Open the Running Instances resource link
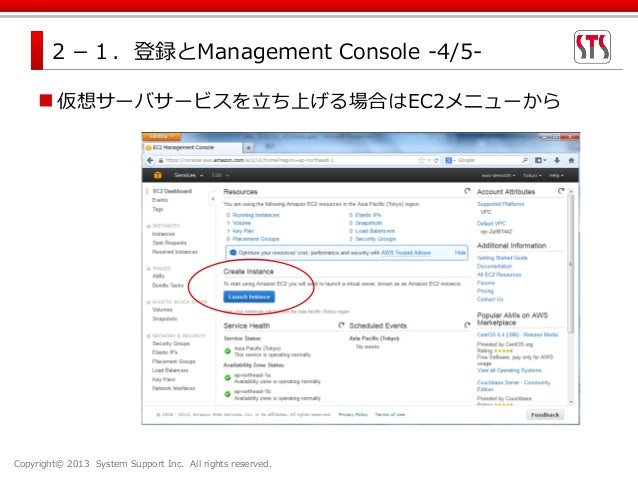Viewport: 638px width, 479px height. [256, 215]
